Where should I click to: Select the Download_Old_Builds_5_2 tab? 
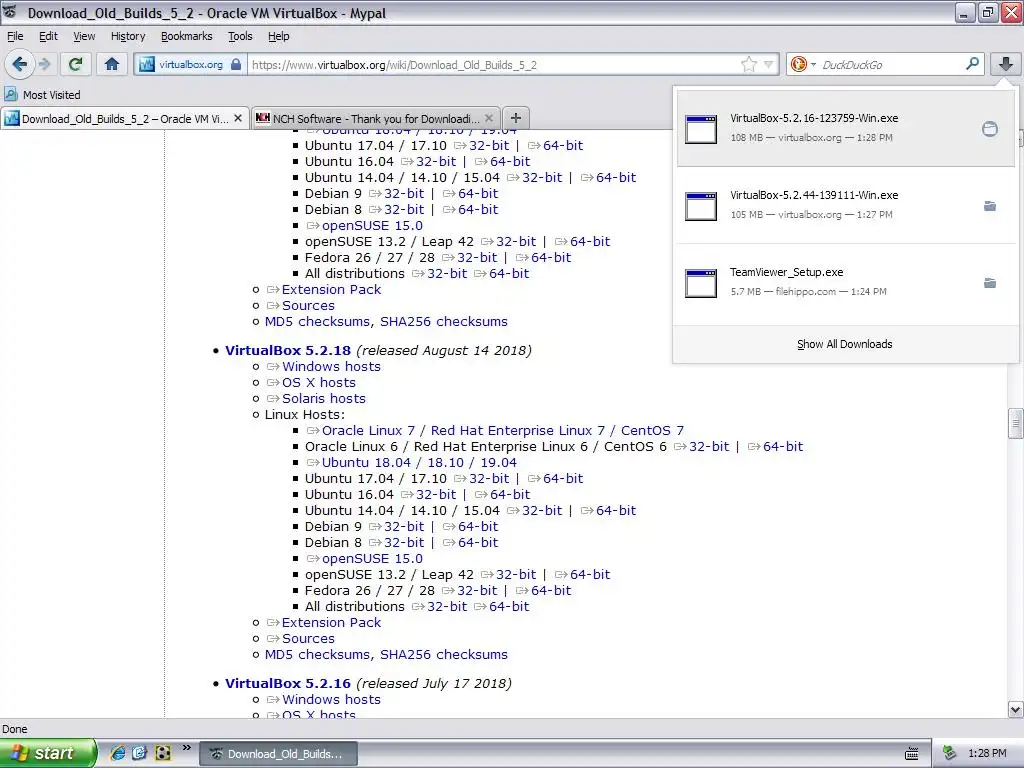(125, 118)
